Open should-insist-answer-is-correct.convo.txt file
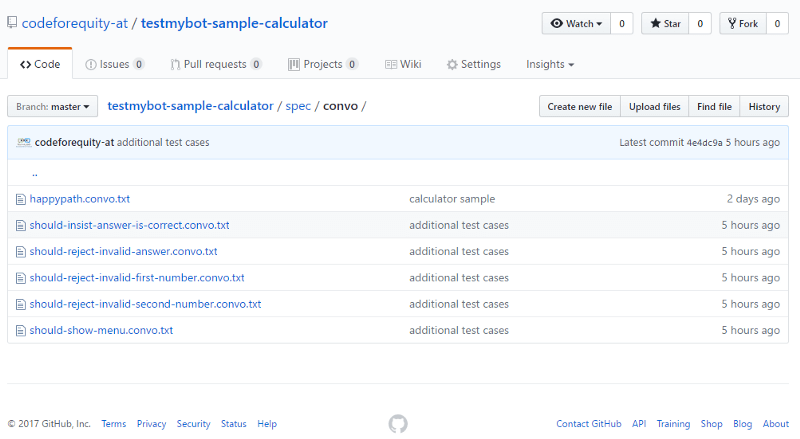The width and height of the screenshot is (800, 439). pos(130,225)
